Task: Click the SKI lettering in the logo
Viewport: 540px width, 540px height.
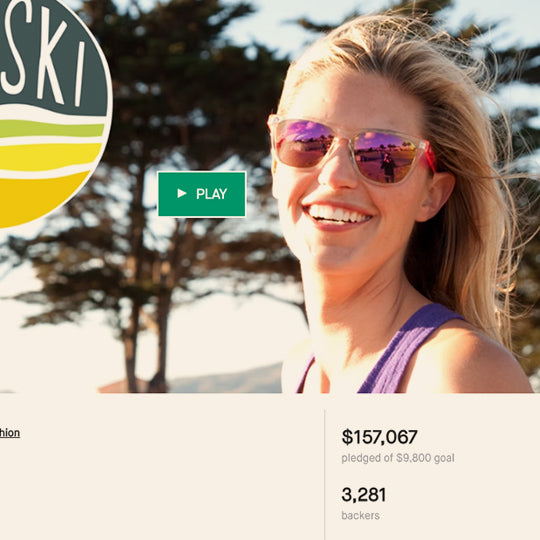Action: pyautogui.click(x=43, y=53)
